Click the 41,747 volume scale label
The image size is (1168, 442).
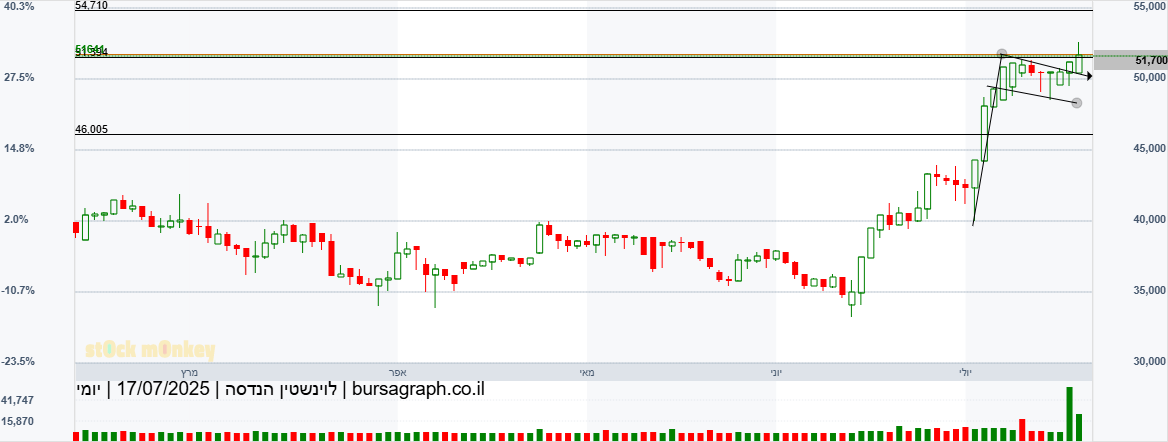[x=18, y=400]
